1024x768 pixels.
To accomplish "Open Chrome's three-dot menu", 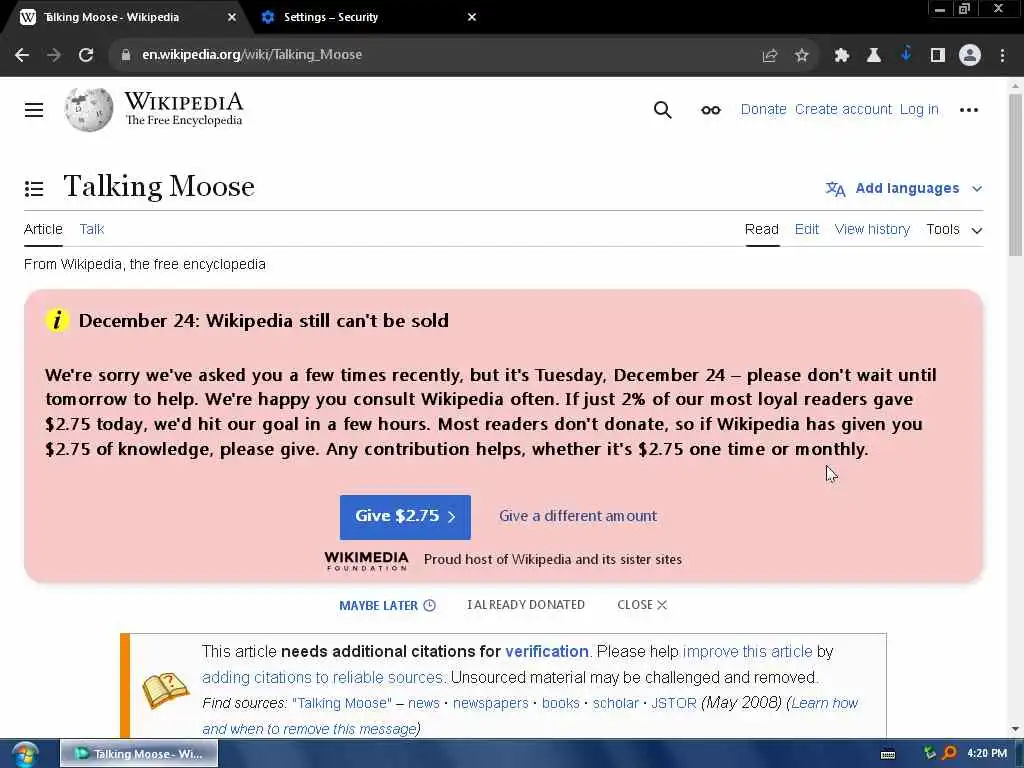I will coord(1002,56).
